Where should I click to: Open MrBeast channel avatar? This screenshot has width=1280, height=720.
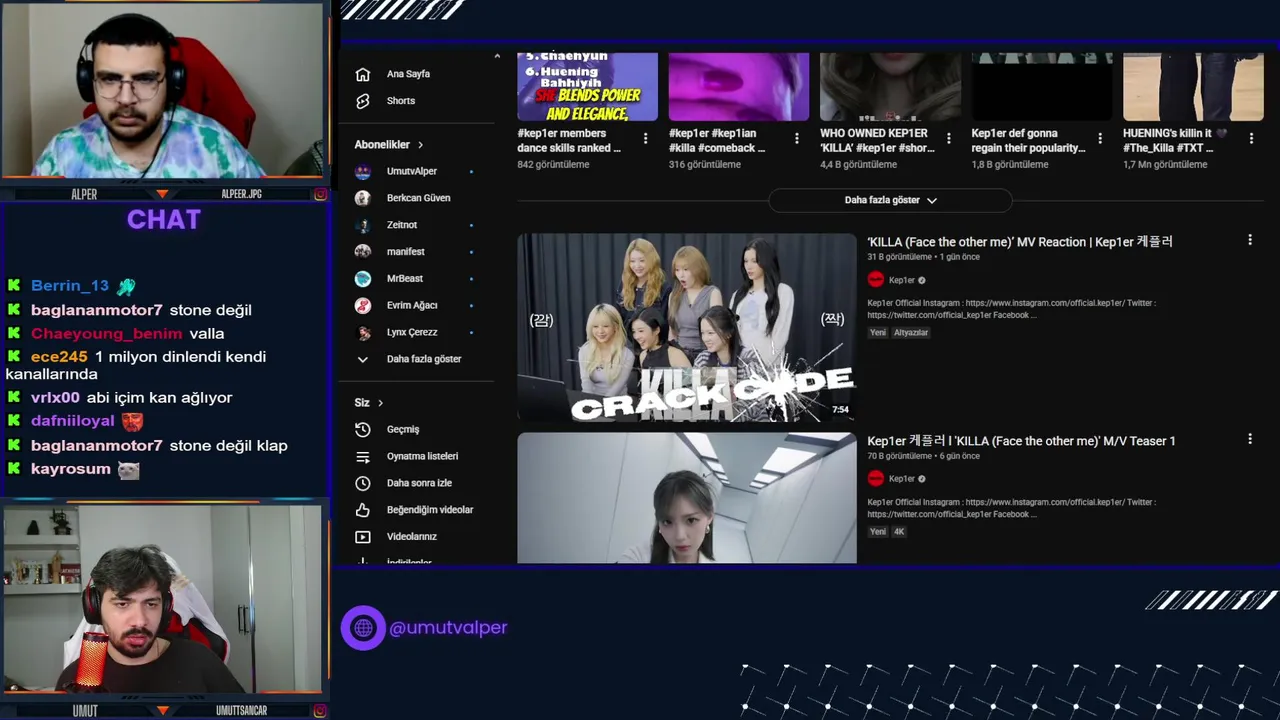[363, 279]
